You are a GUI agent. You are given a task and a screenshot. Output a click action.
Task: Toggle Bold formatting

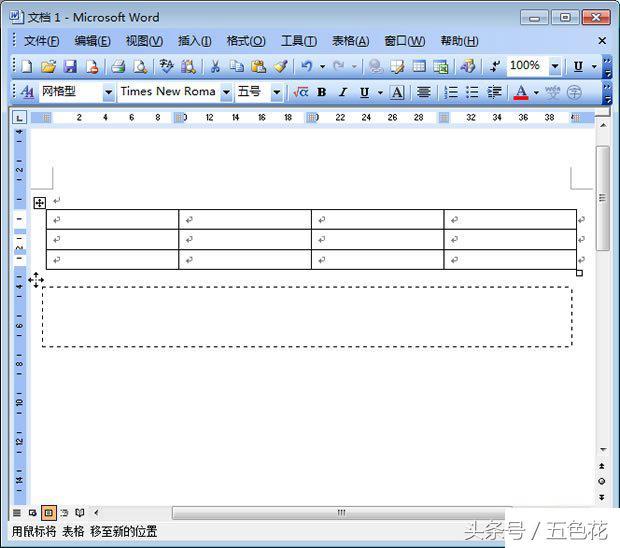coord(321,92)
